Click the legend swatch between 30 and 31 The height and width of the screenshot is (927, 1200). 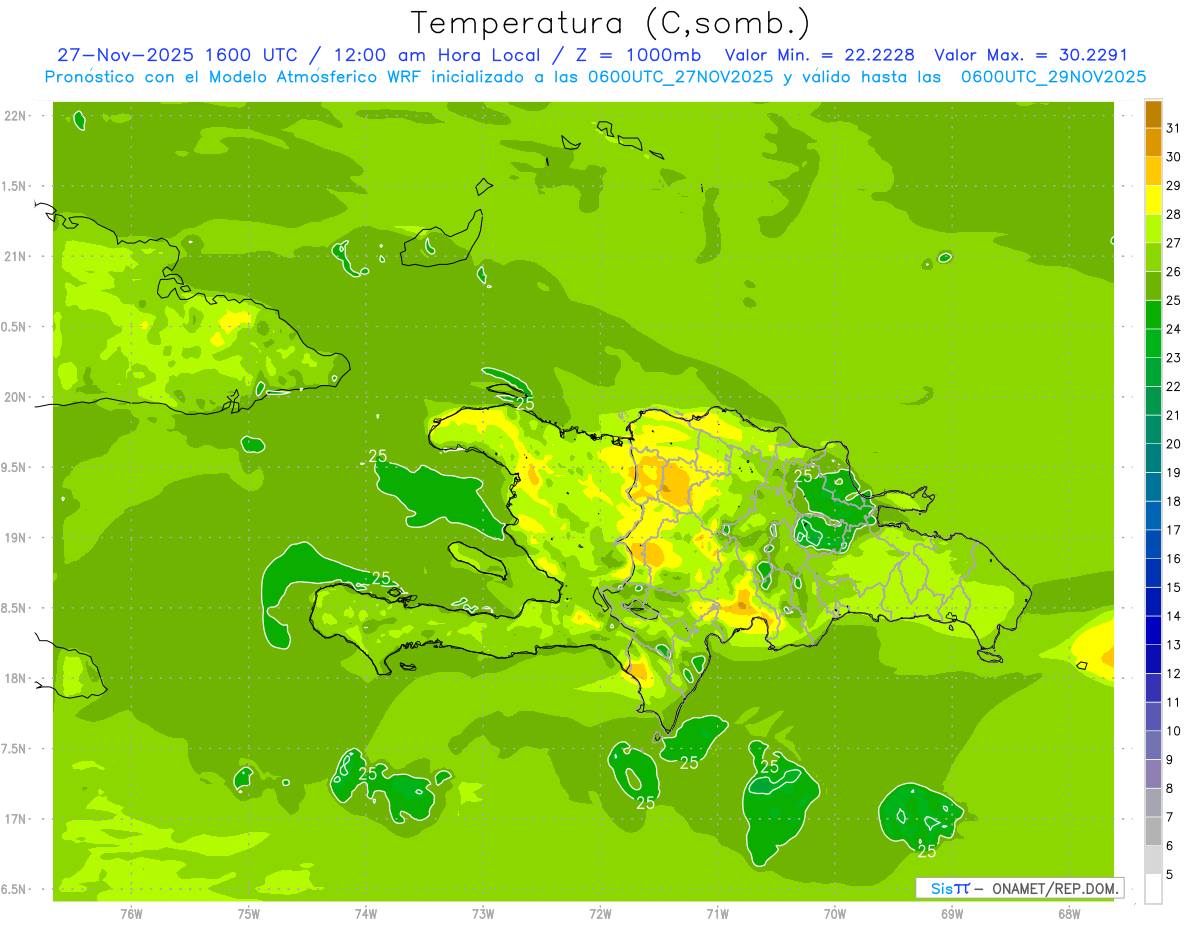[x=1153, y=142]
